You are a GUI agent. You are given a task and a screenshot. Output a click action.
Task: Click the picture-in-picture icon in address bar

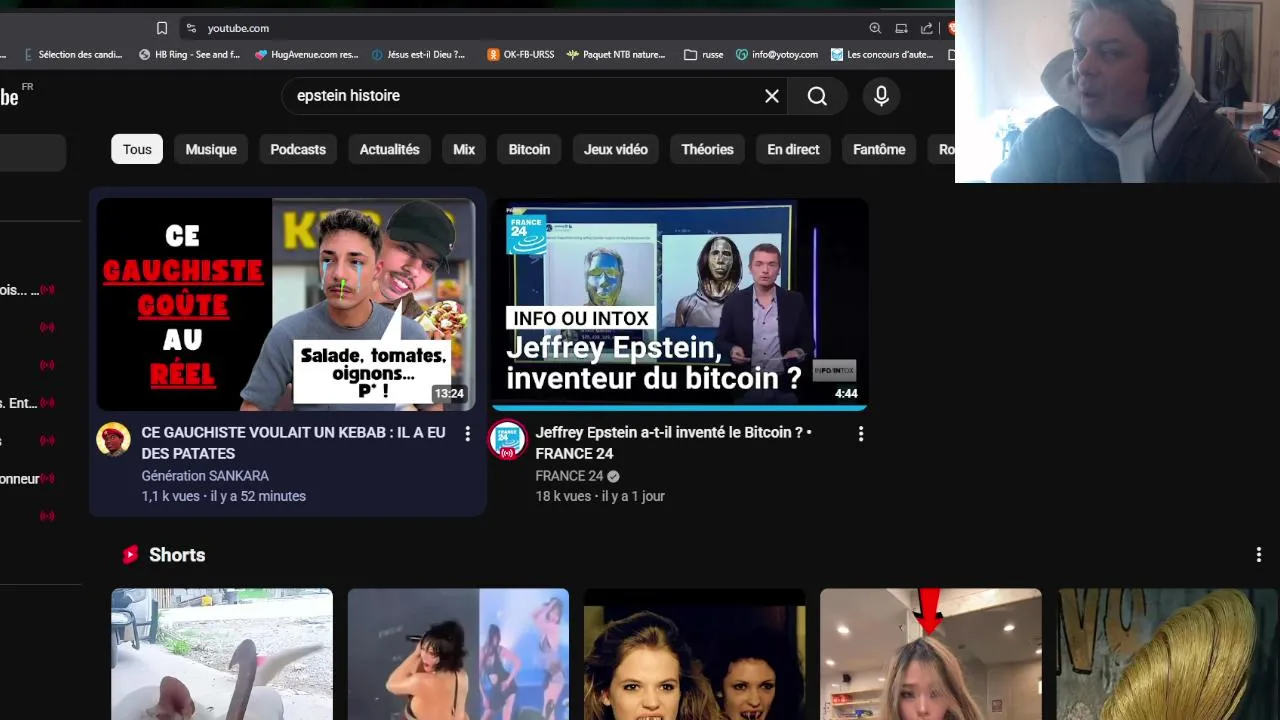(901, 28)
